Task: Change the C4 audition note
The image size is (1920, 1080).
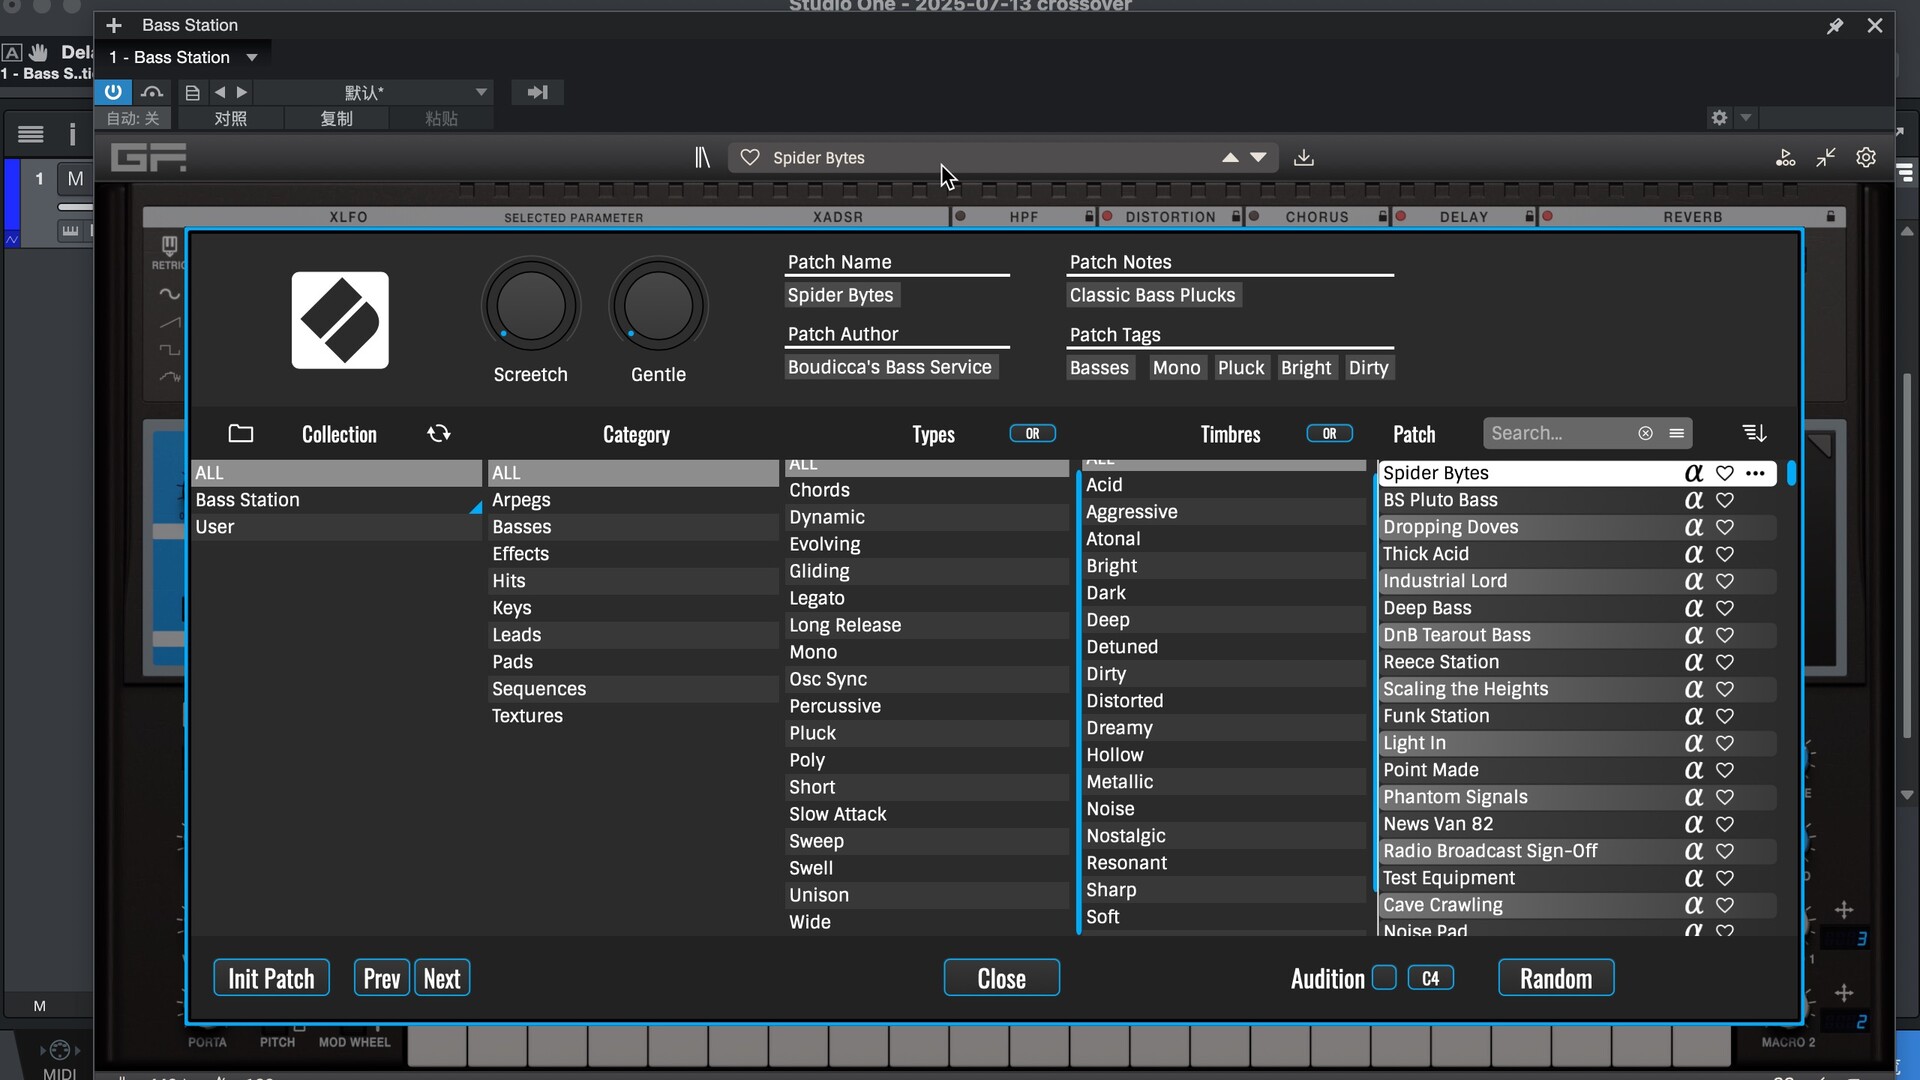Action: coord(1431,978)
